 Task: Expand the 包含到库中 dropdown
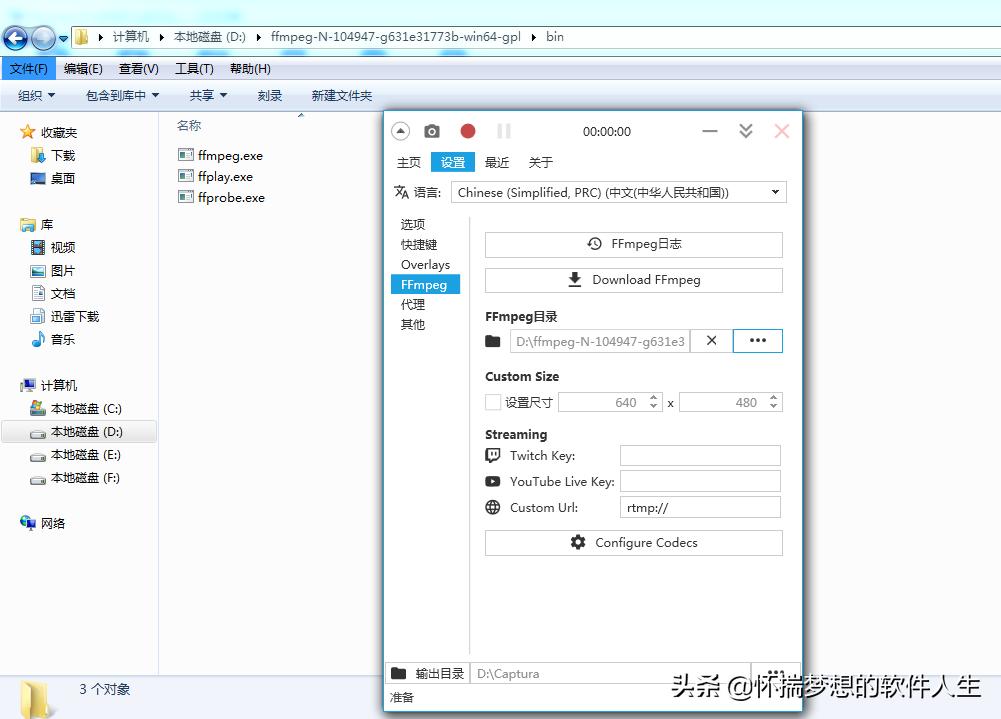[x=122, y=96]
